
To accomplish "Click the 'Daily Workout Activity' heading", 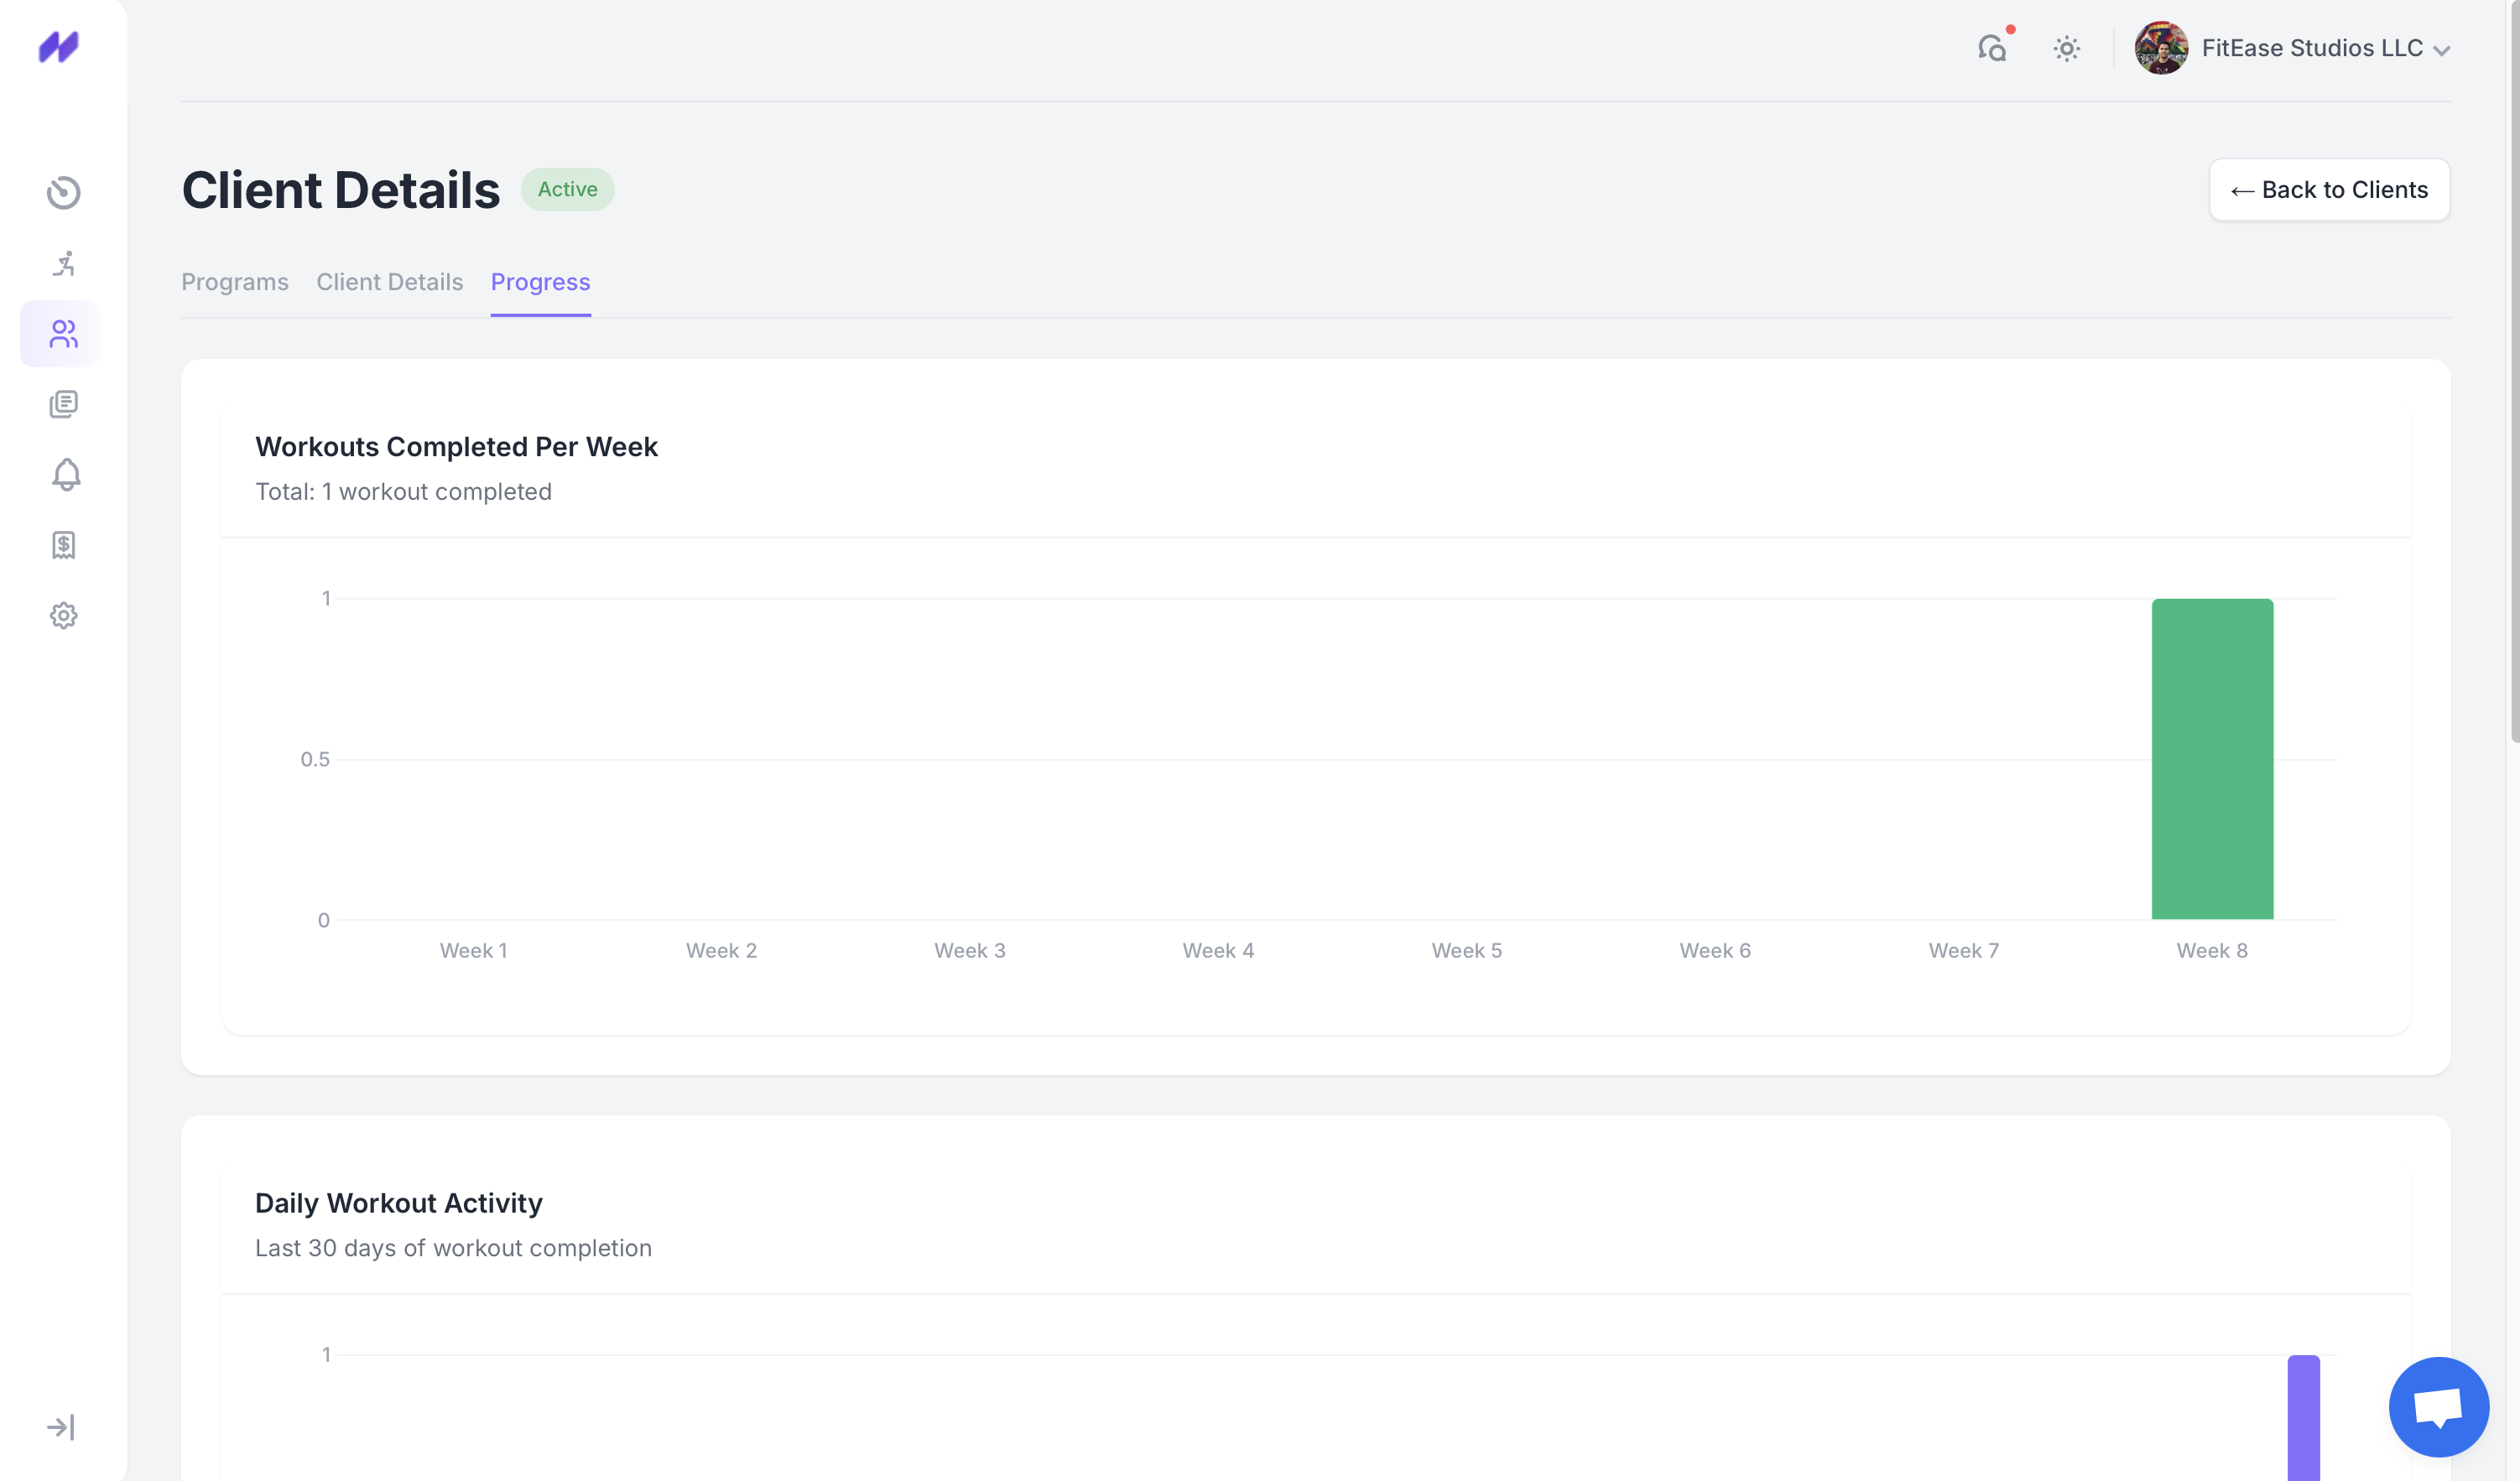I will 398,1203.
